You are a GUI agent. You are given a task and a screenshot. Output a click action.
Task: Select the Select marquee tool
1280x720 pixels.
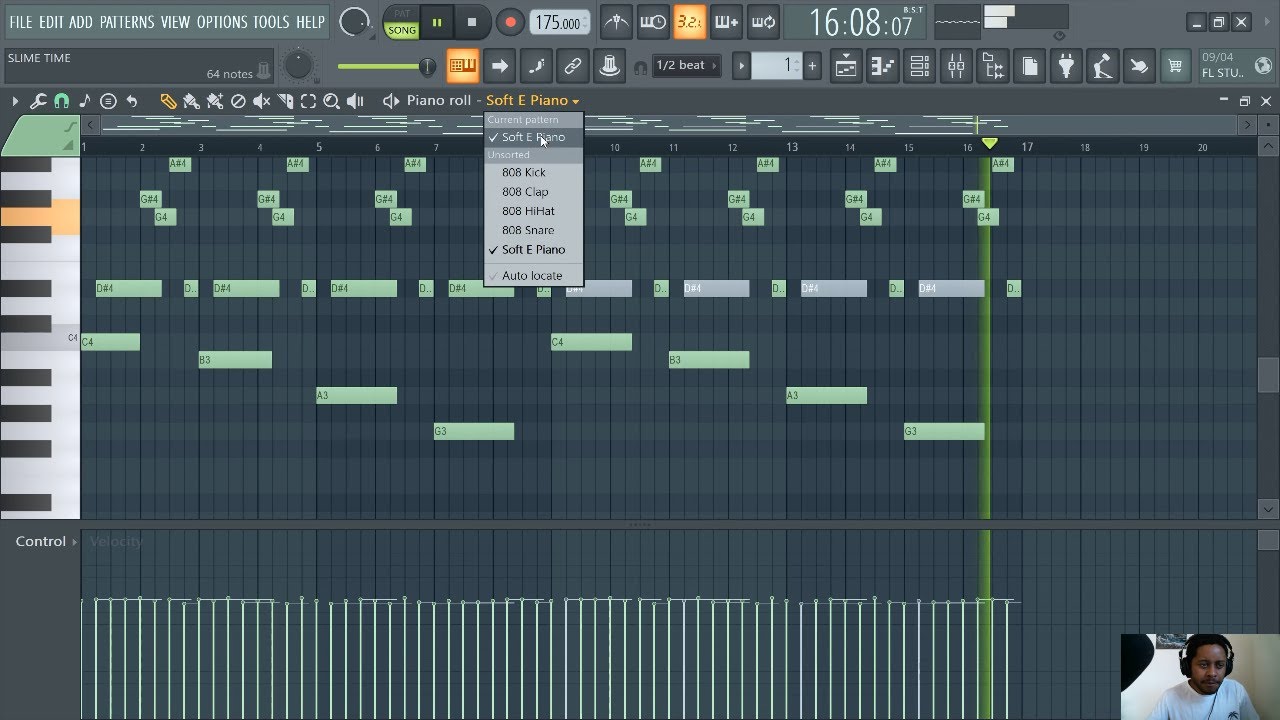[x=308, y=101]
